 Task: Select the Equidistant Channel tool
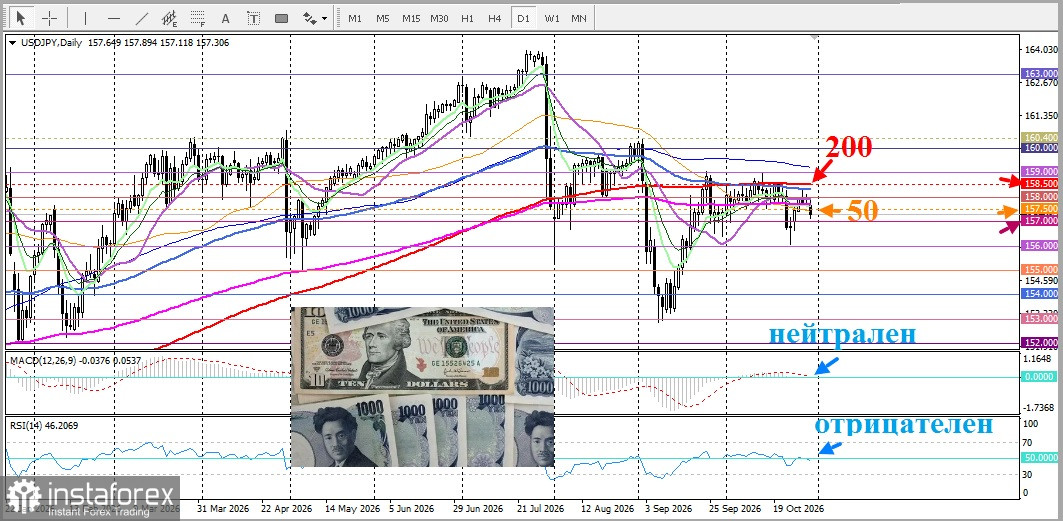[170, 18]
